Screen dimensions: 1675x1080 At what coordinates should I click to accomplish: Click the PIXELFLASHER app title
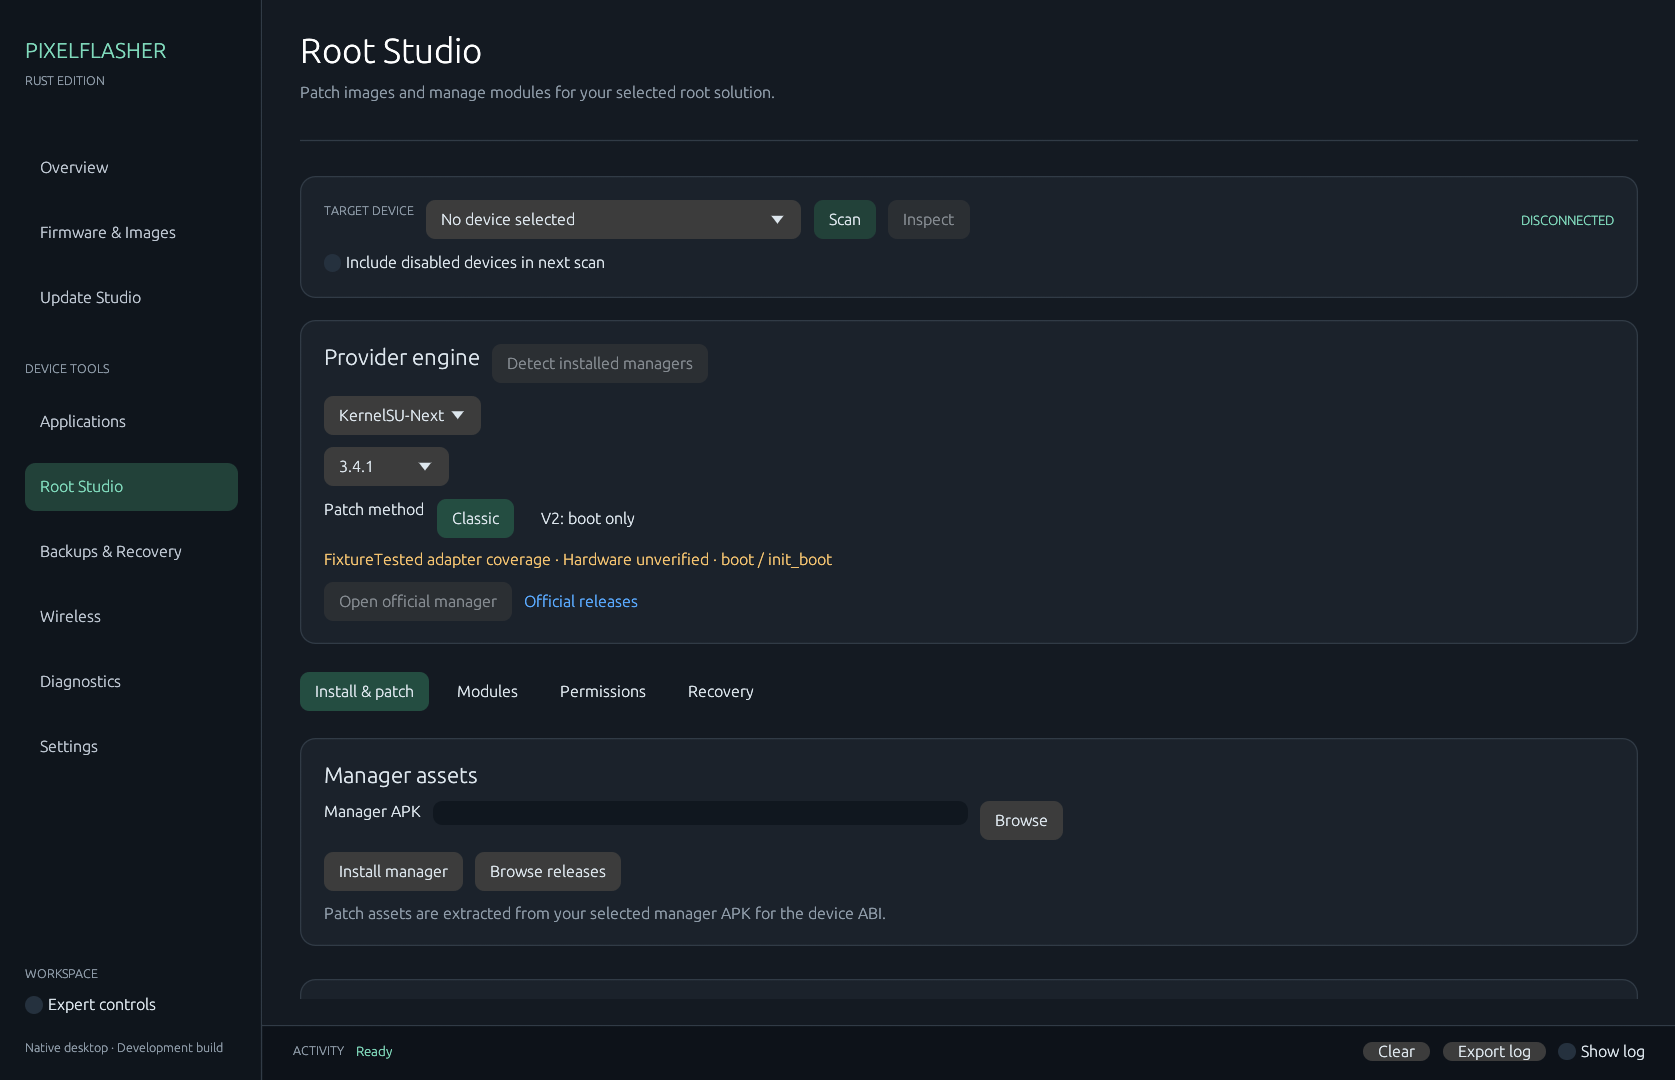click(x=96, y=51)
